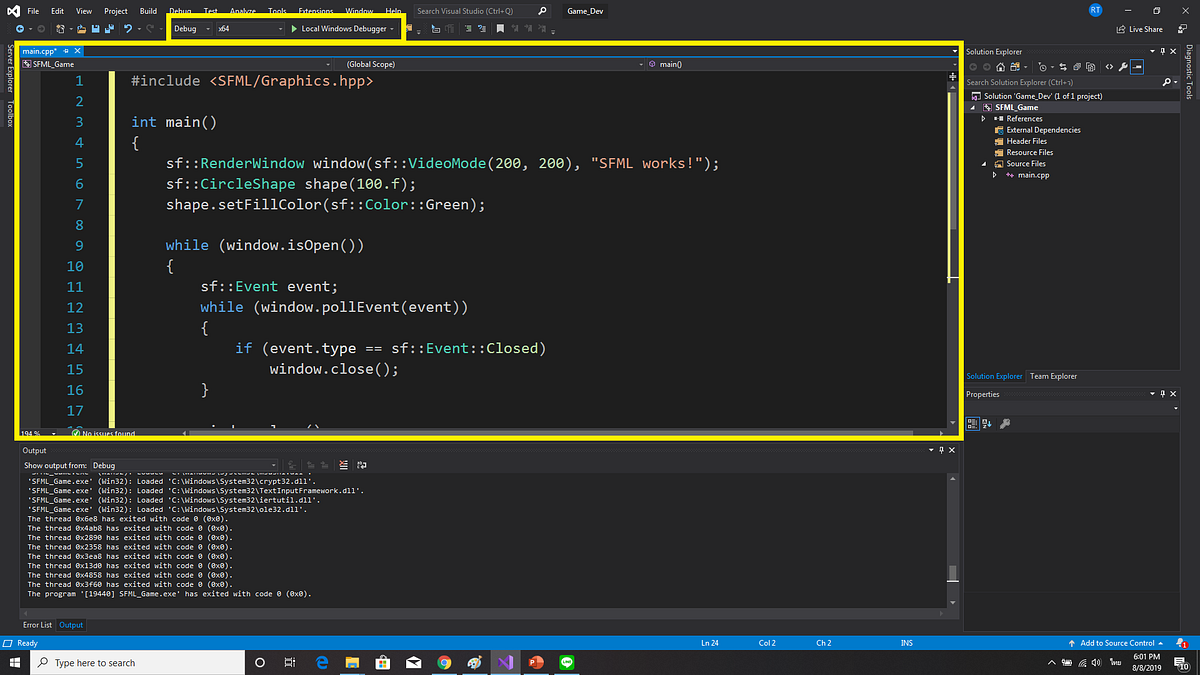
Task: Open the (Global Scope) dropdown
Action: tap(488, 64)
